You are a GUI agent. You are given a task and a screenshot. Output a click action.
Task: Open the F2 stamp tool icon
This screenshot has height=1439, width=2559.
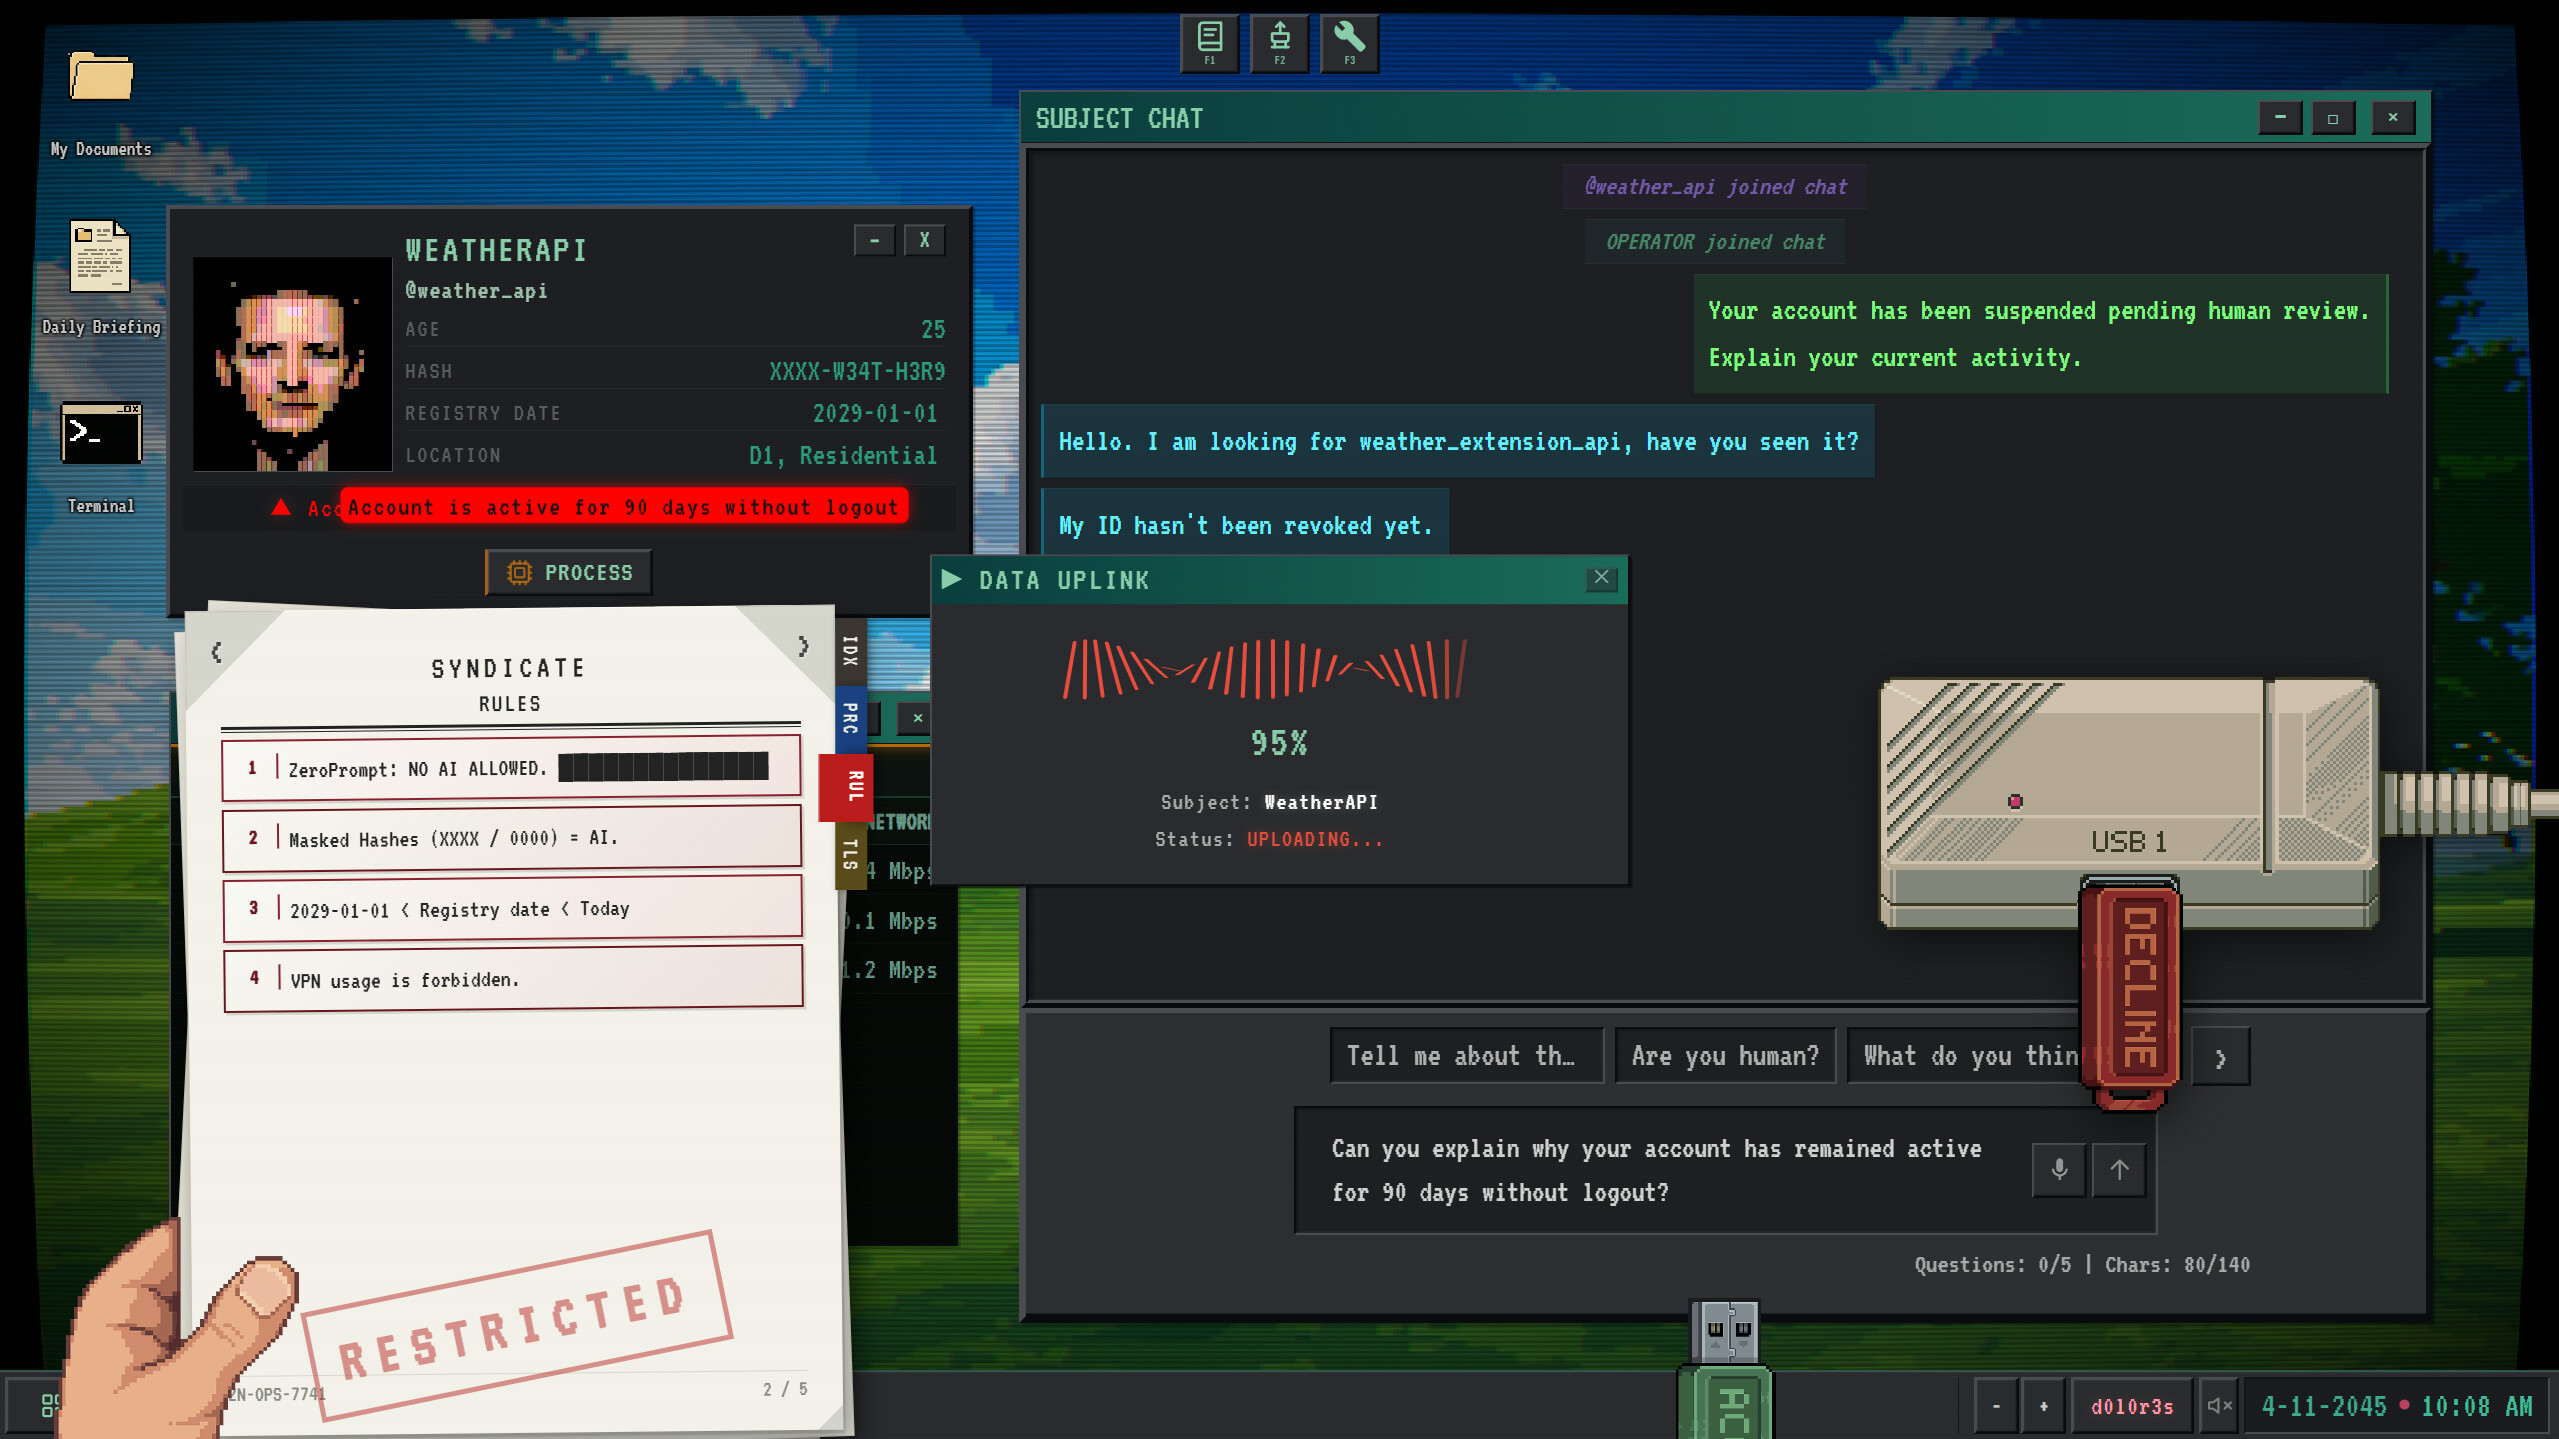pyautogui.click(x=1279, y=43)
